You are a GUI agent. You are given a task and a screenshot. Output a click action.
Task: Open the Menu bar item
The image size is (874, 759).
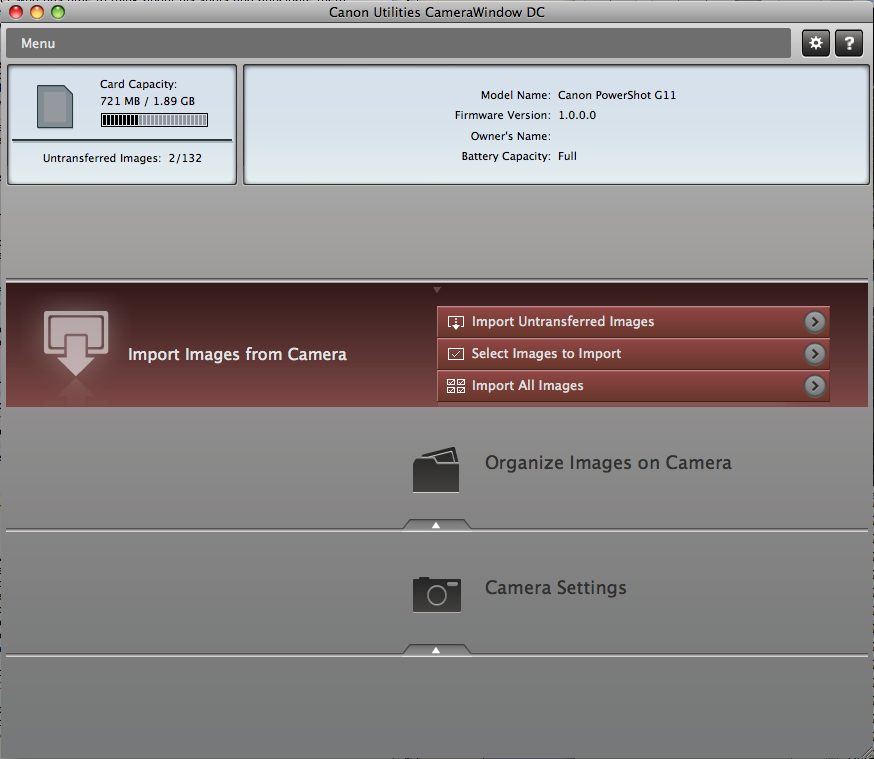[x=38, y=43]
